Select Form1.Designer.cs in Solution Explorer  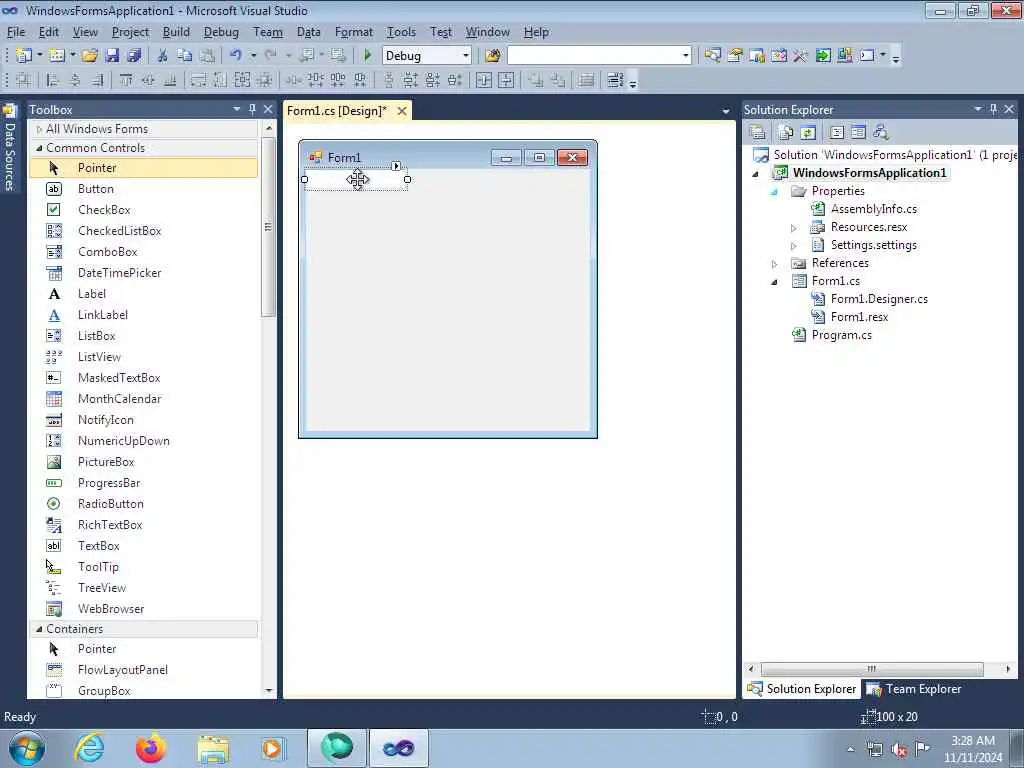pos(879,299)
